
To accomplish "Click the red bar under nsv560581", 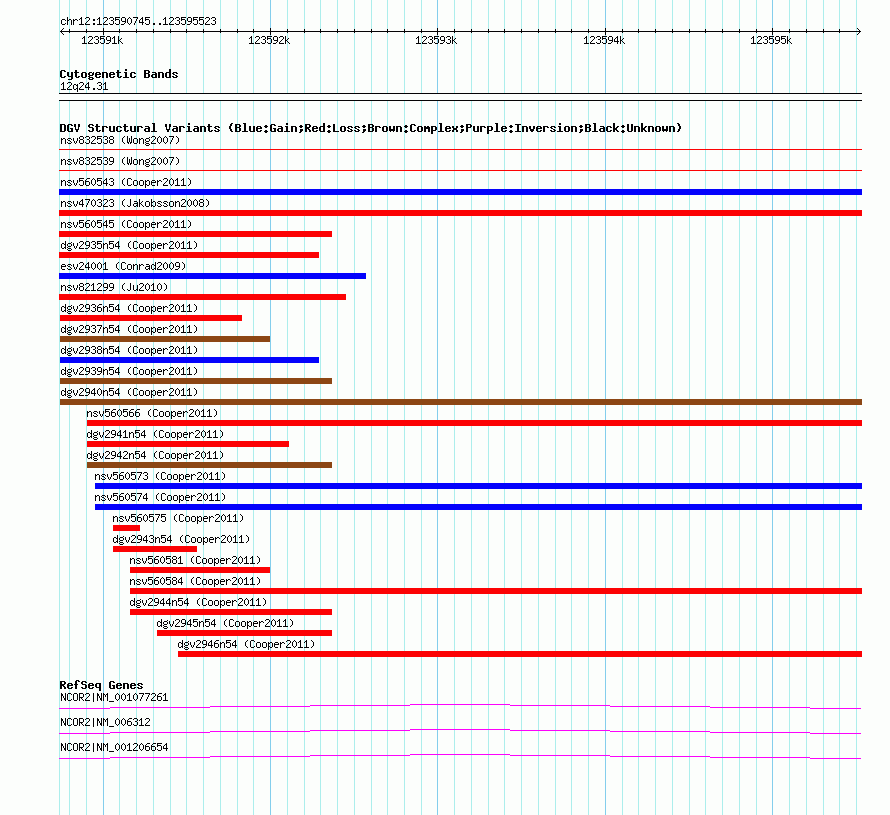I will pyautogui.click(x=200, y=570).
